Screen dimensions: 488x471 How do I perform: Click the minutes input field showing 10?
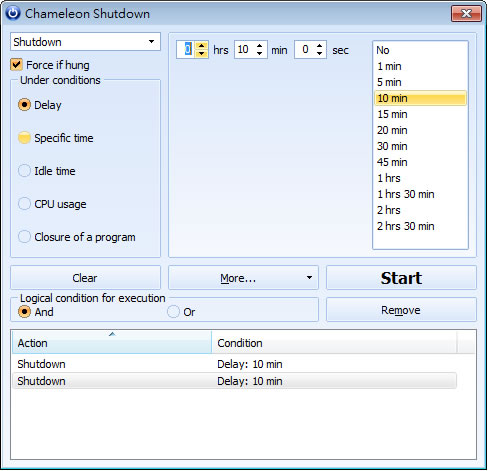(244, 50)
